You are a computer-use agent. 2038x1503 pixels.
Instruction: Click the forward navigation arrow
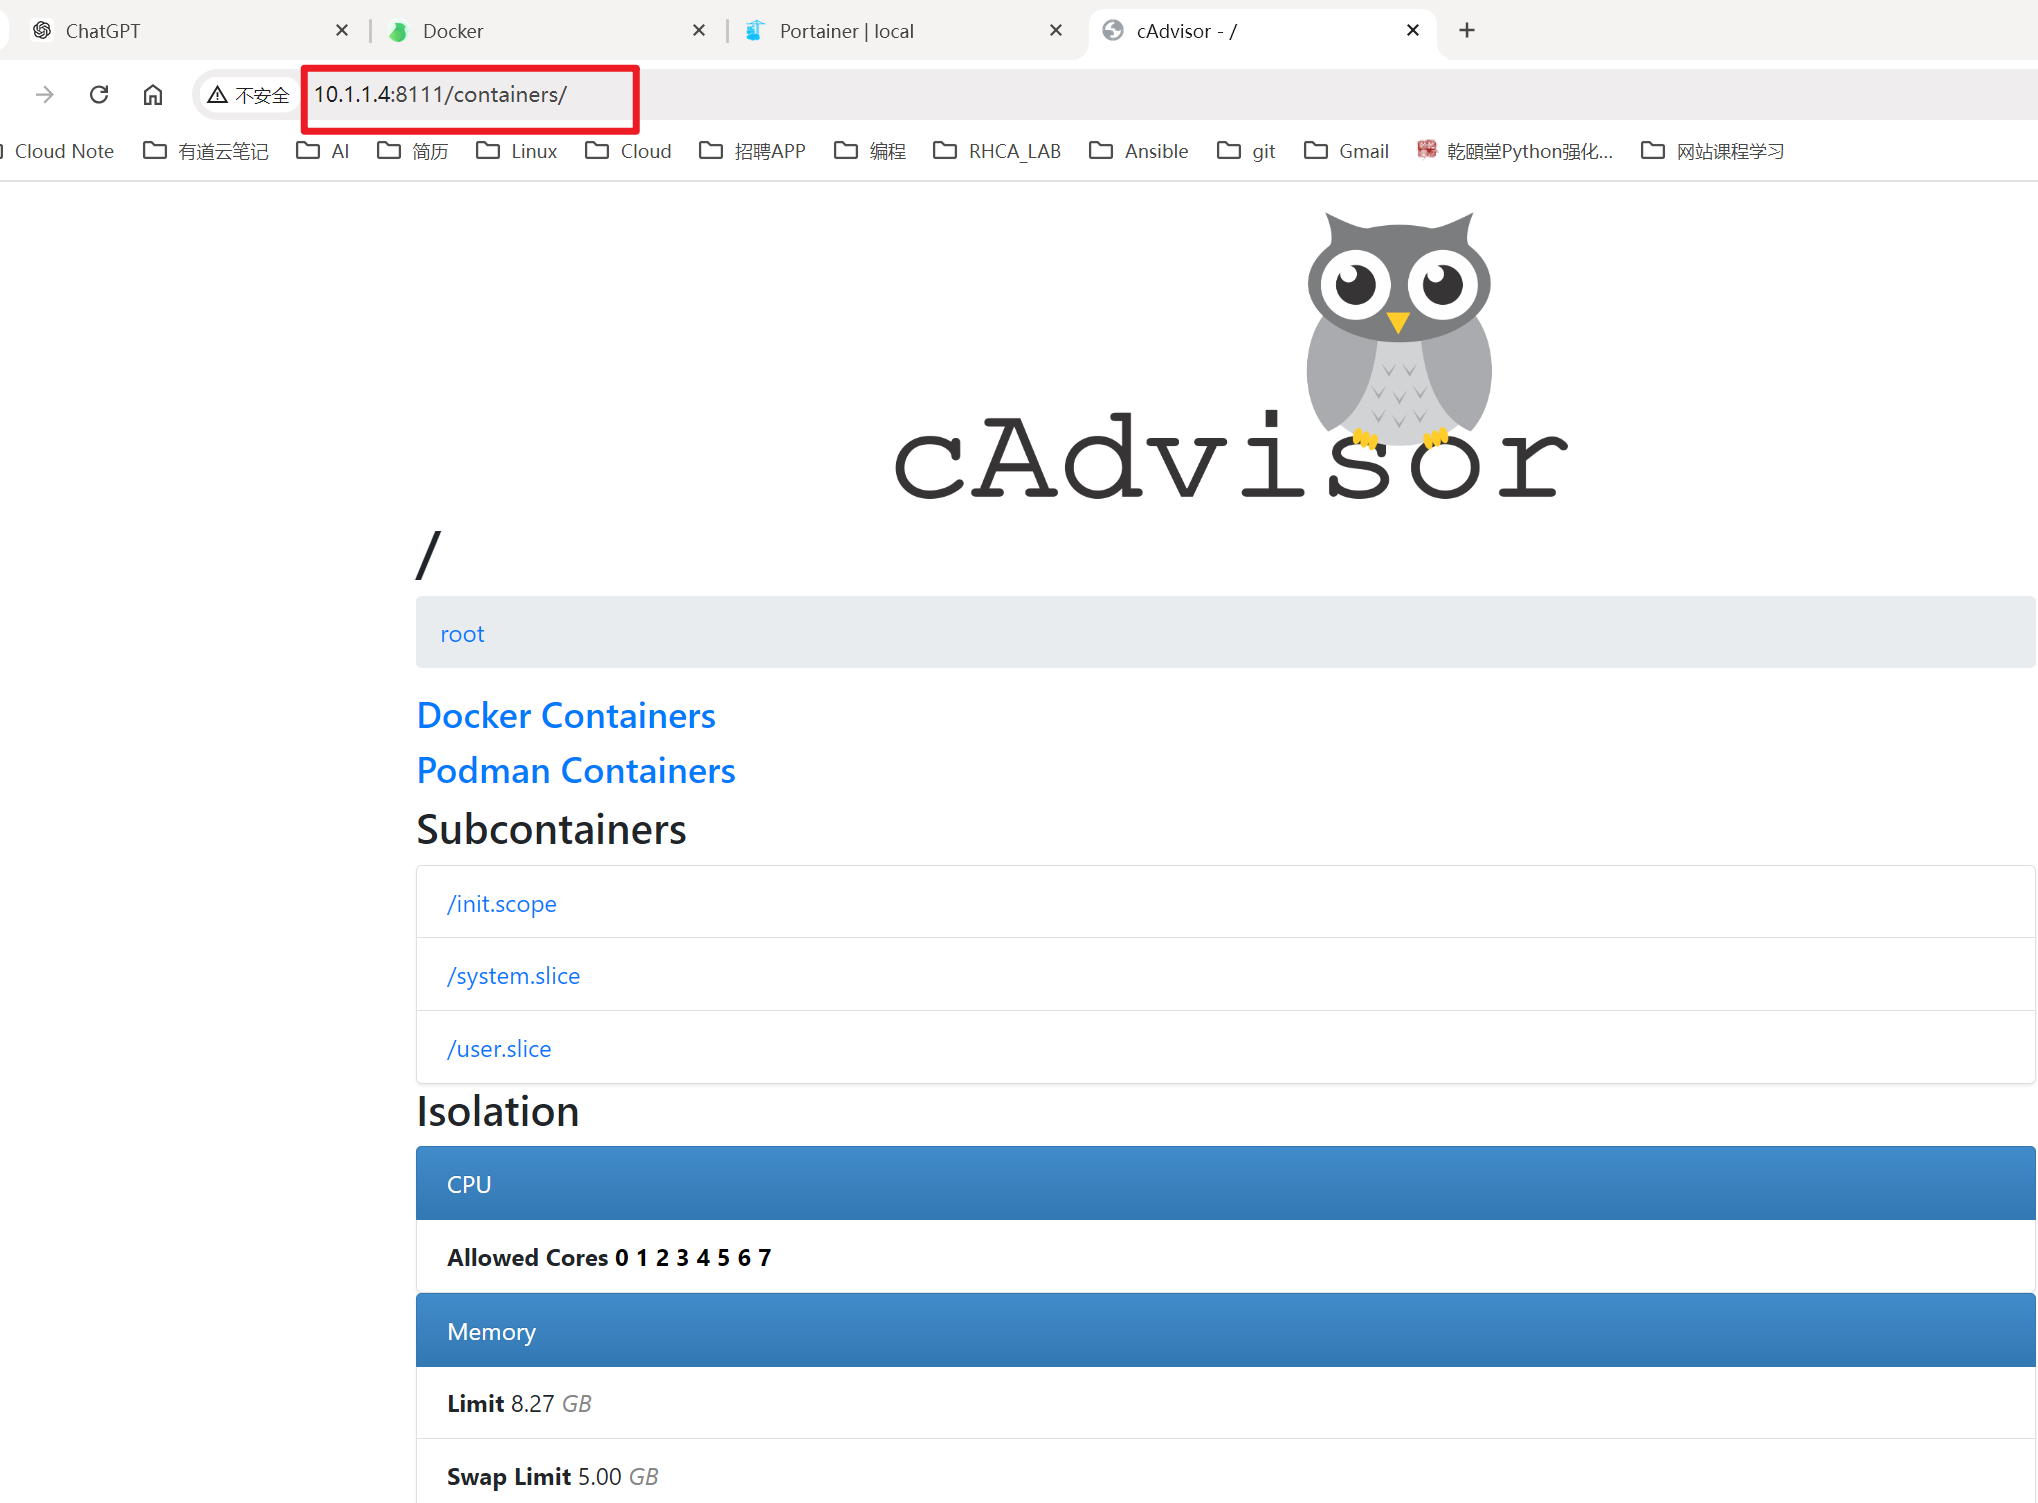point(44,95)
